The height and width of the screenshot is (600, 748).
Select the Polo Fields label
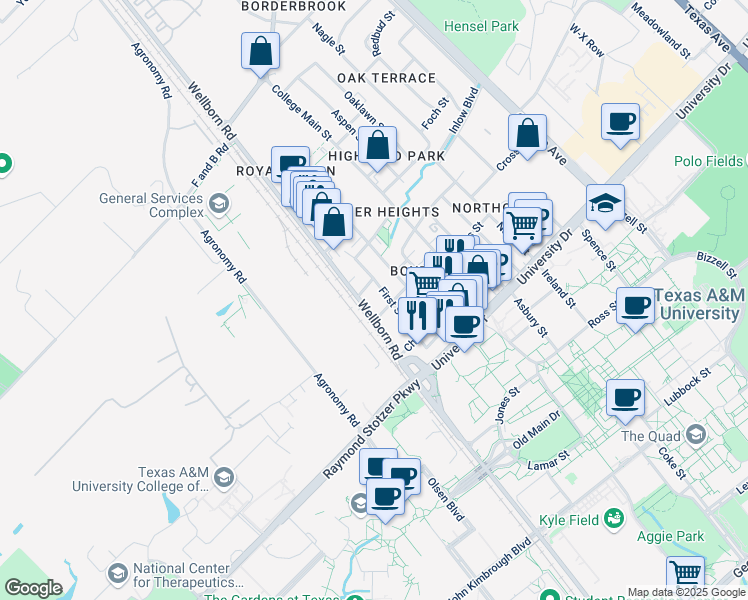[x=709, y=161]
